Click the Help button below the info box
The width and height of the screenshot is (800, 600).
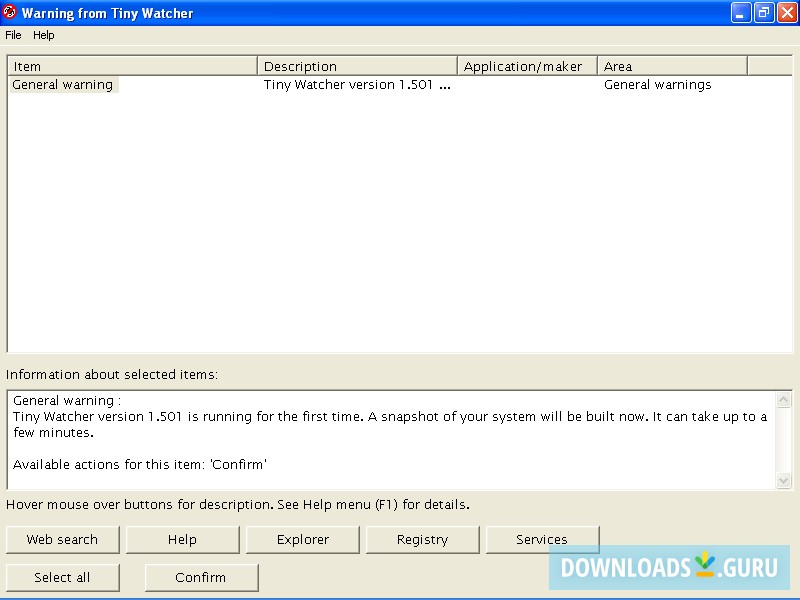point(183,540)
